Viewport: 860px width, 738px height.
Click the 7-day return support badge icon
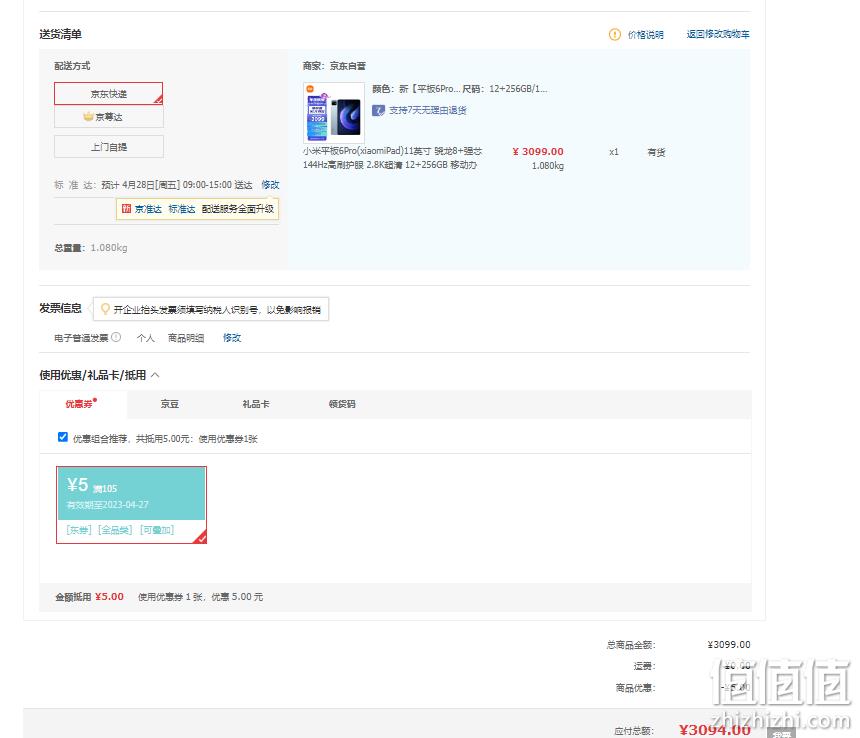(378, 110)
